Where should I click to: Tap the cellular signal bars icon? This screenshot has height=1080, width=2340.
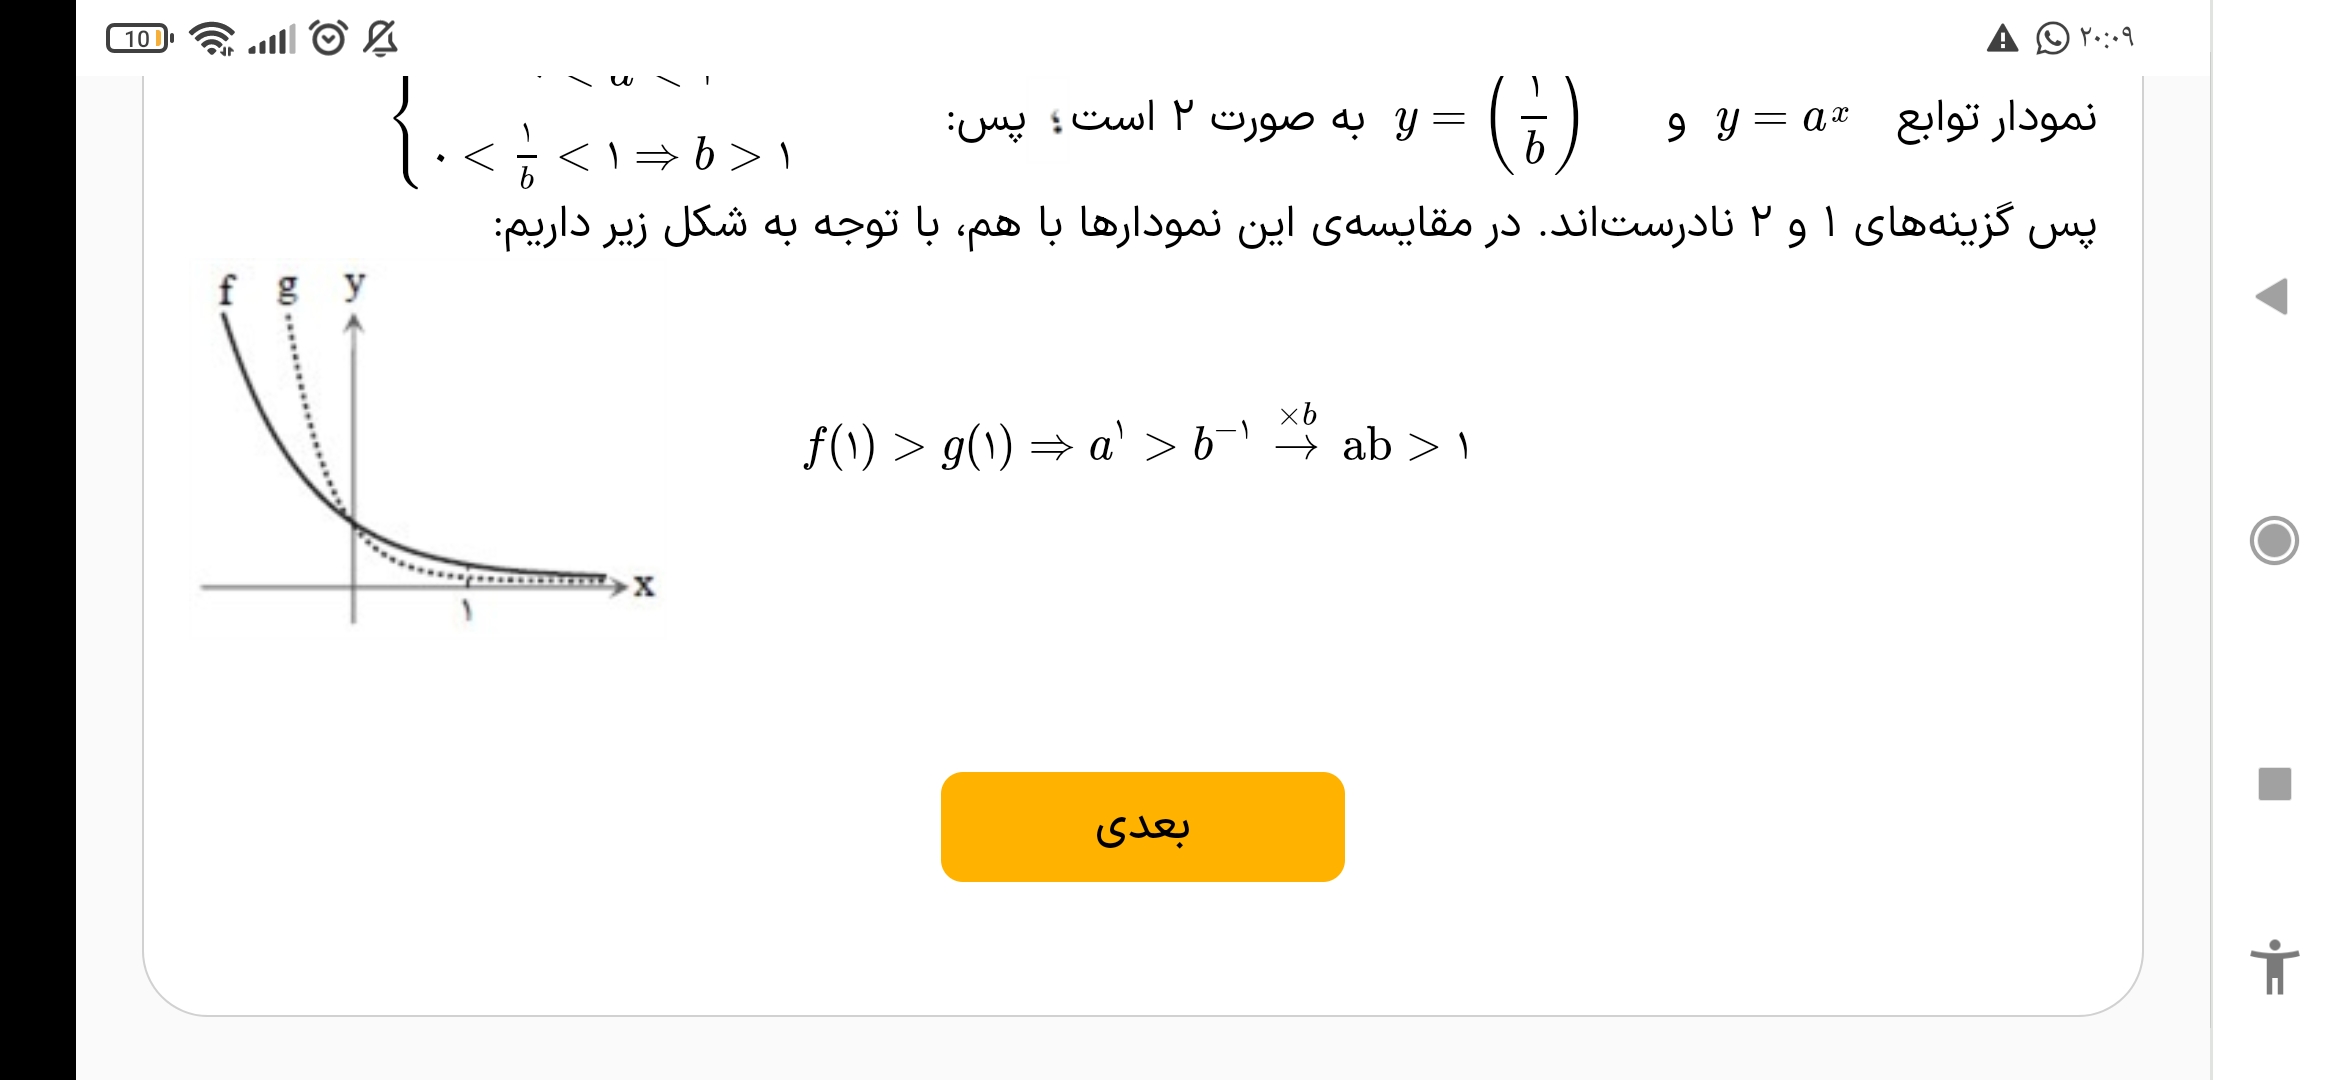click(x=272, y=39)
